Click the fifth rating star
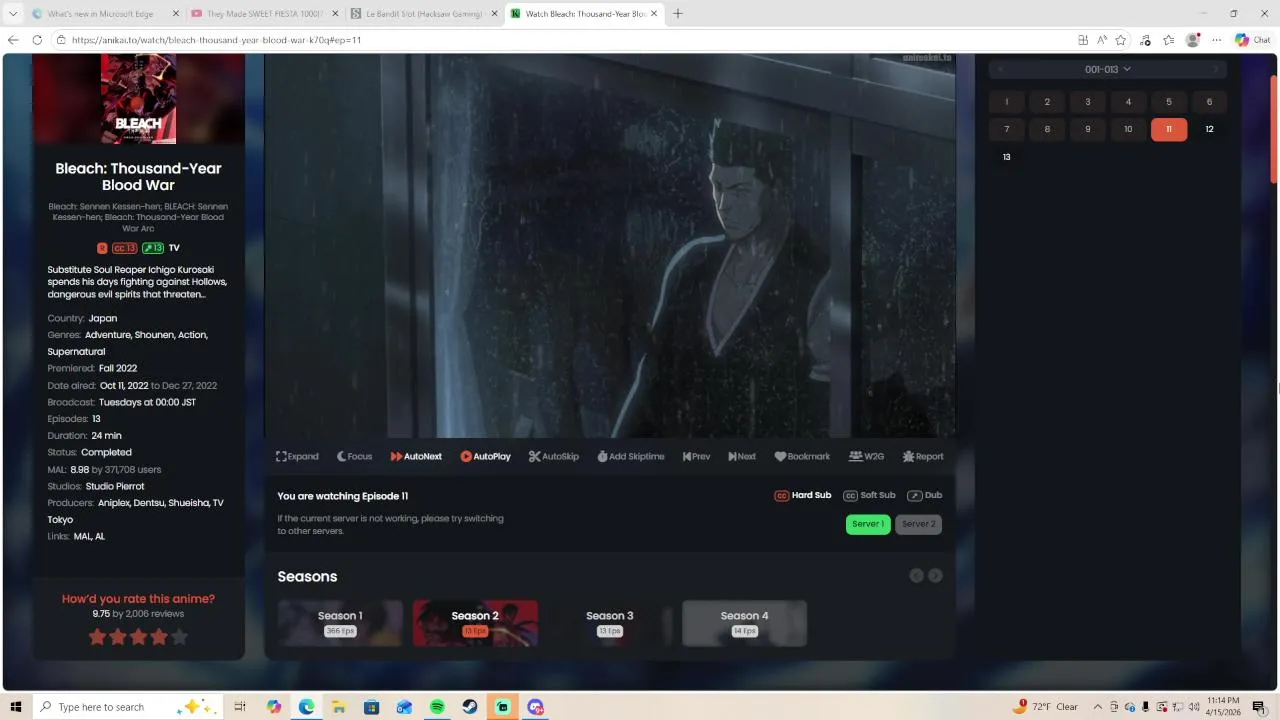Image resolution: width=1280 pixels, height=720 pixels. [180, 636]
